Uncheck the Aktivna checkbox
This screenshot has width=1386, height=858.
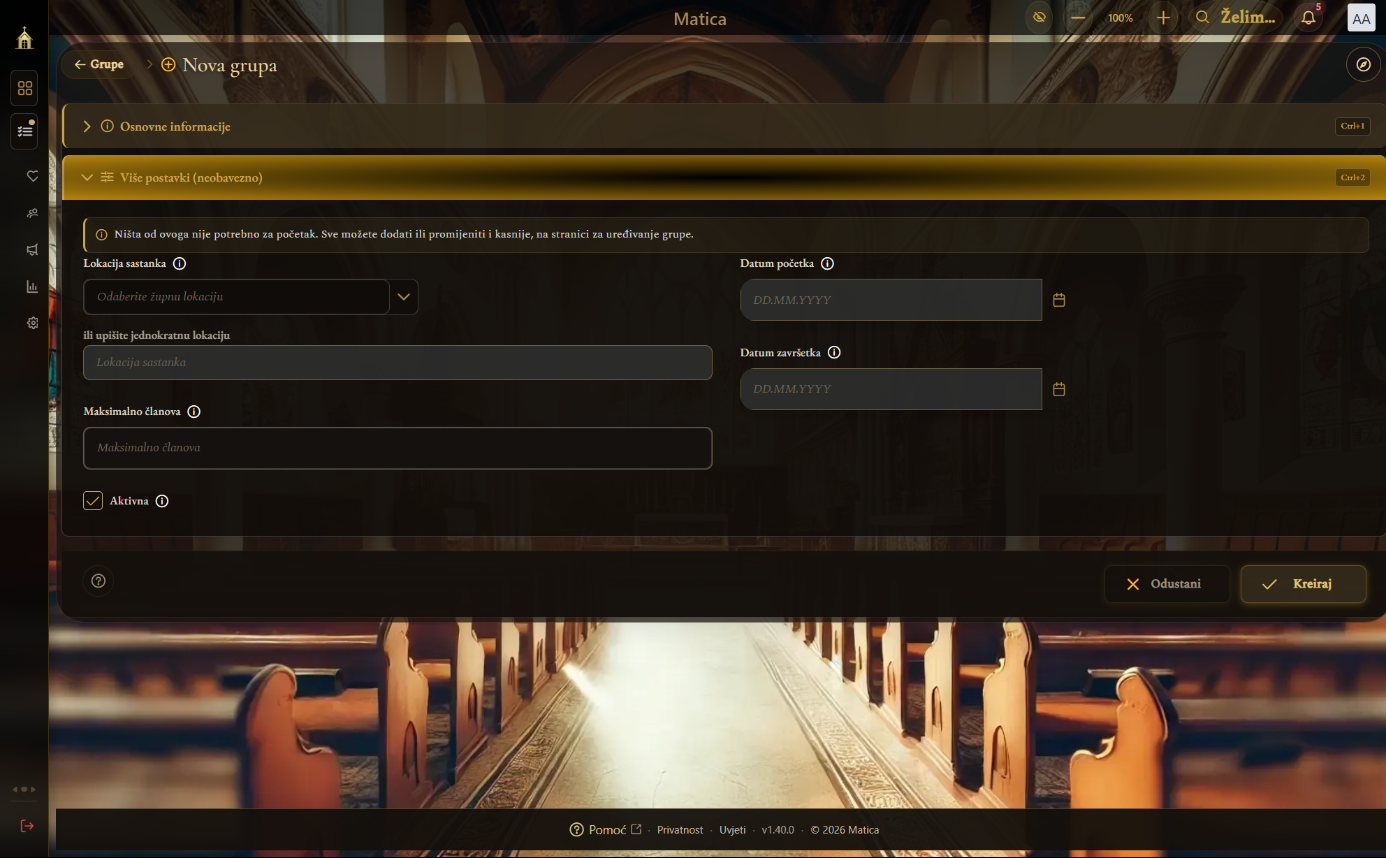click(x=93, y=500)
